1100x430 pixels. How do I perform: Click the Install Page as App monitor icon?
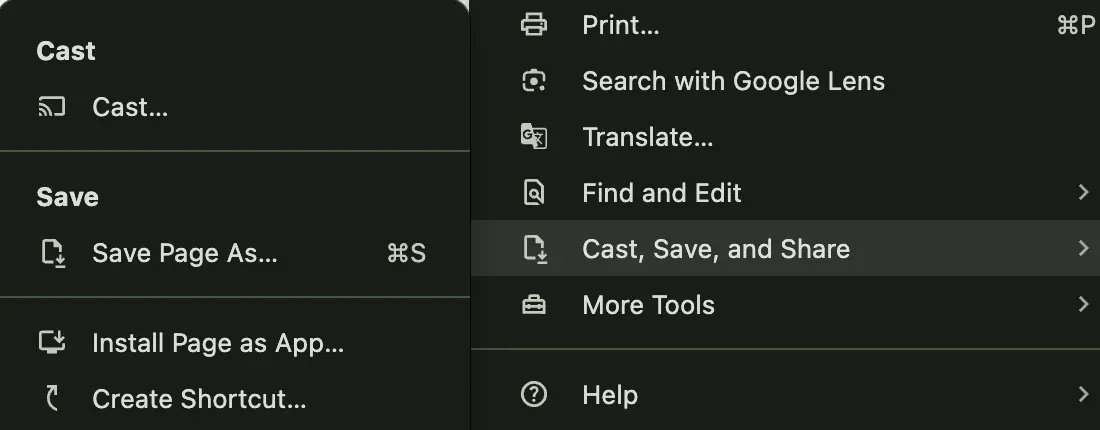(52, 342)
